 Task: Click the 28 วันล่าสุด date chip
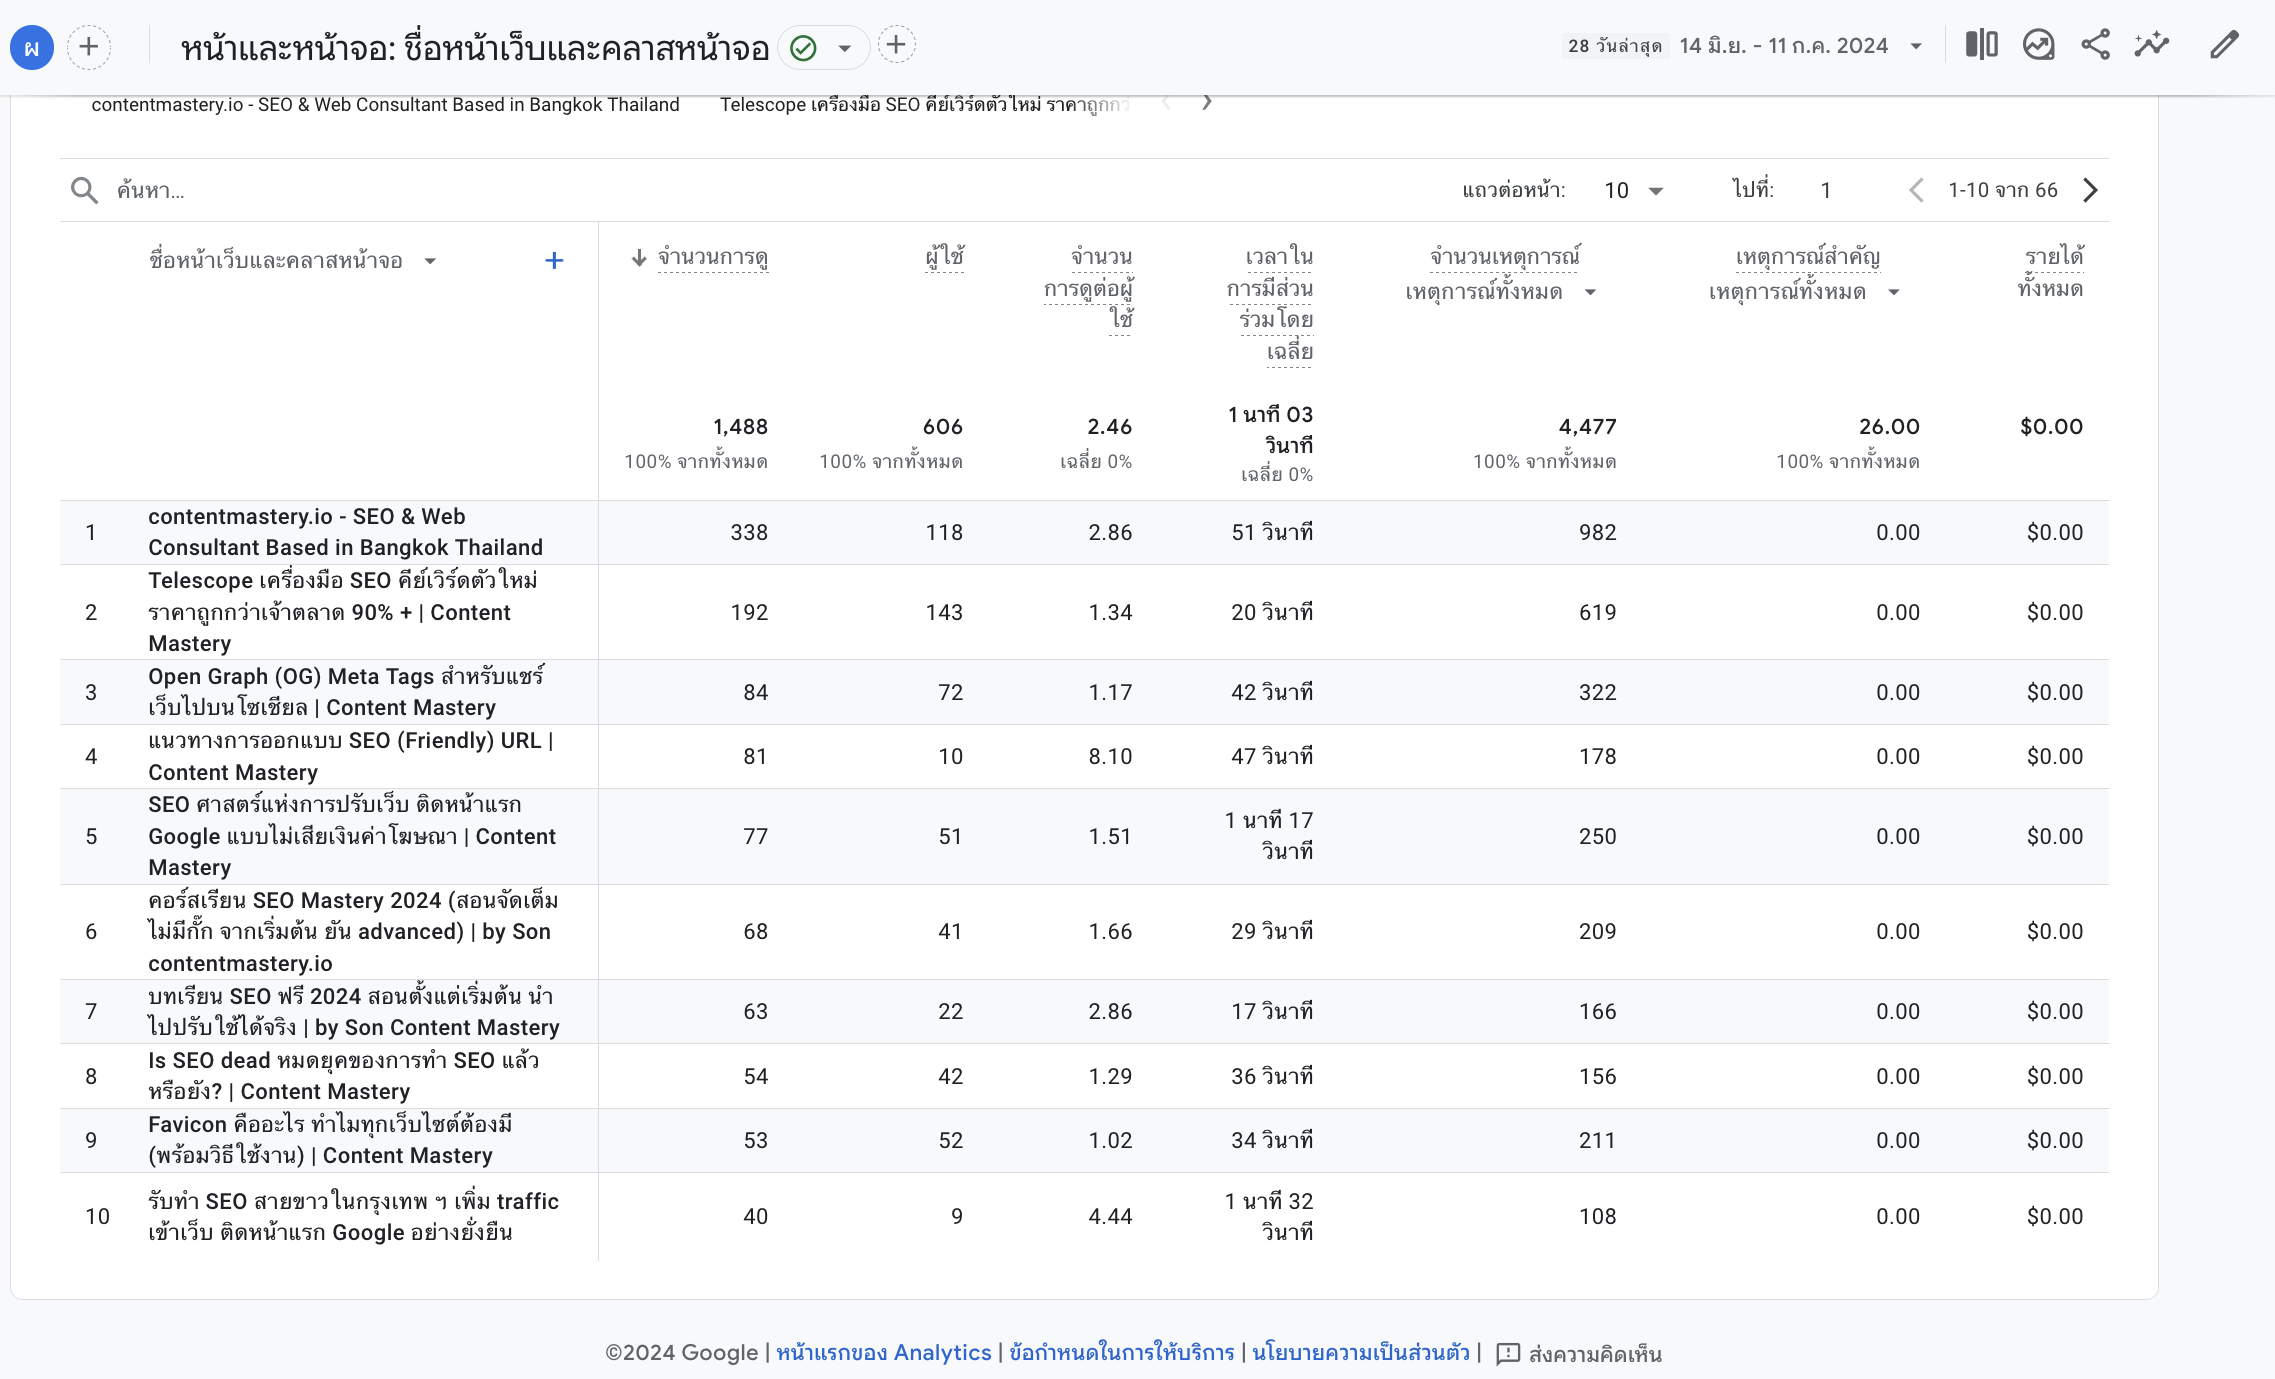1615,46
